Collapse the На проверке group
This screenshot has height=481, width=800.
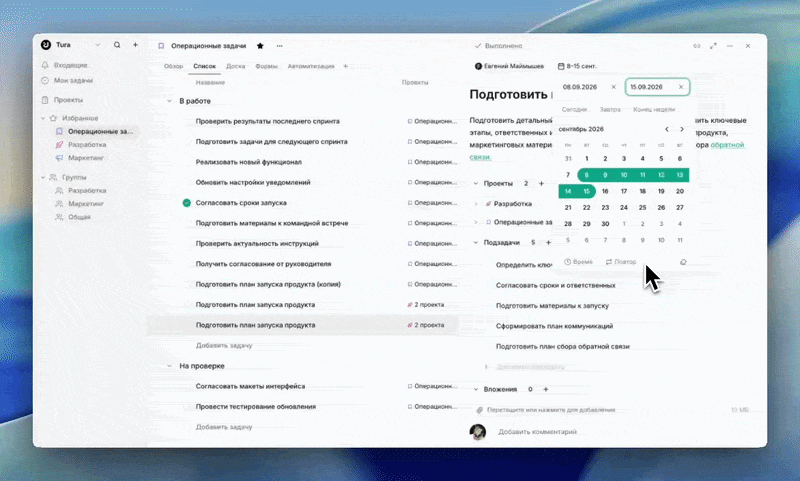point(169,366)
